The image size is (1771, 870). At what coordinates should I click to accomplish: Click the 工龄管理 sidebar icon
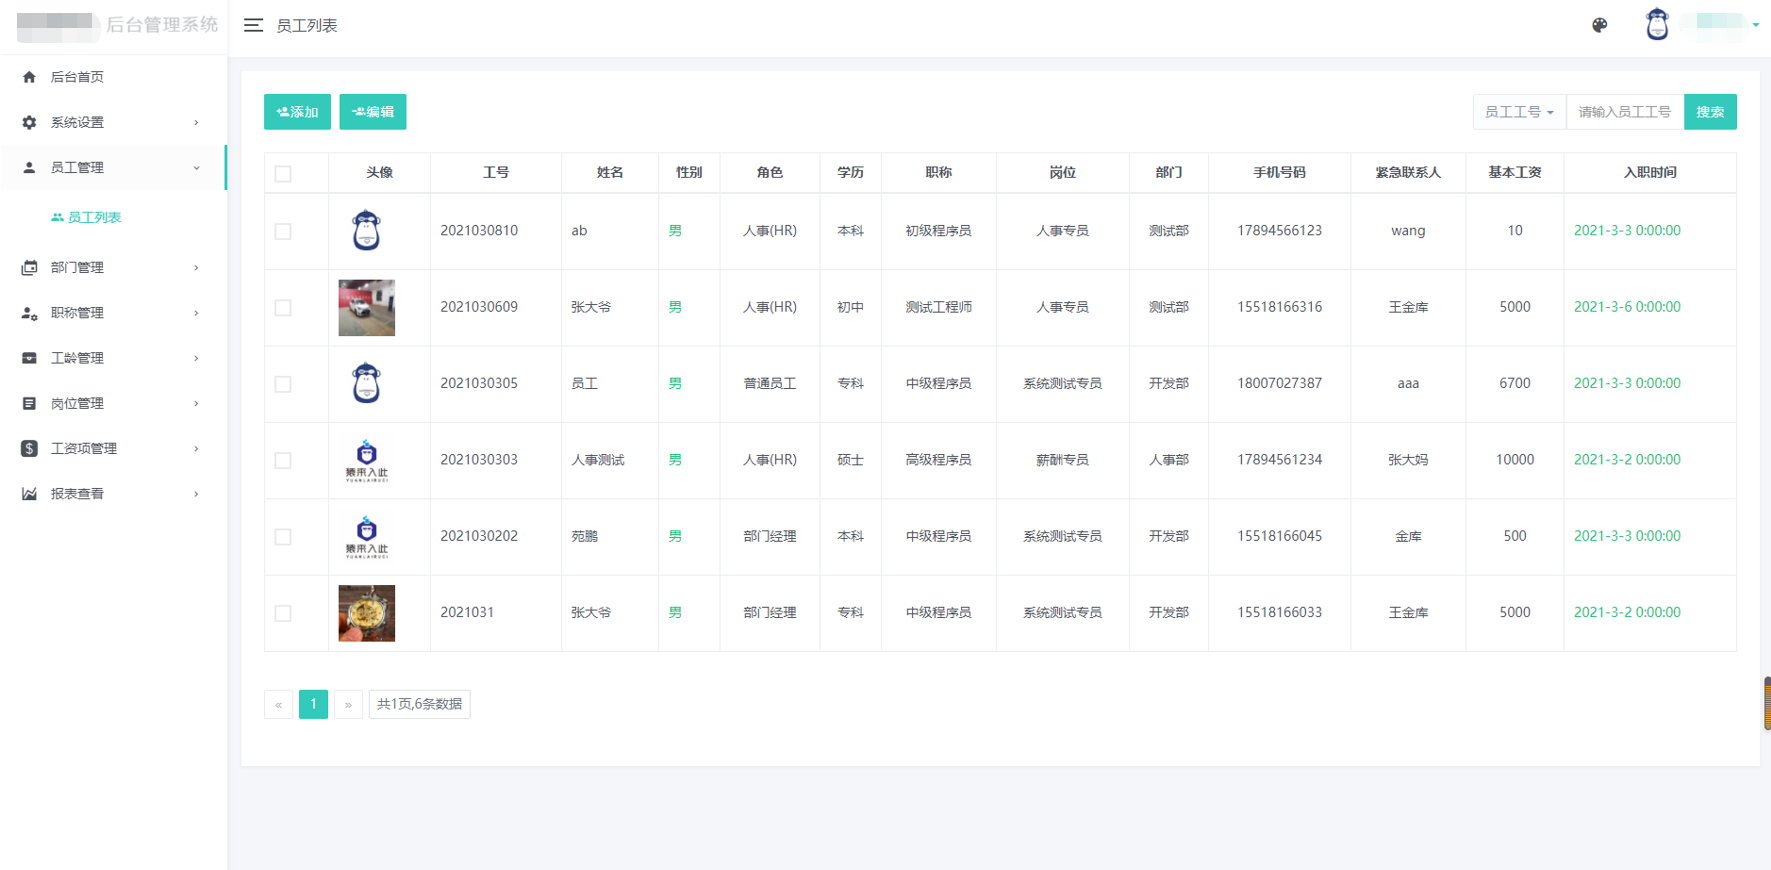[x=29, y=358]
